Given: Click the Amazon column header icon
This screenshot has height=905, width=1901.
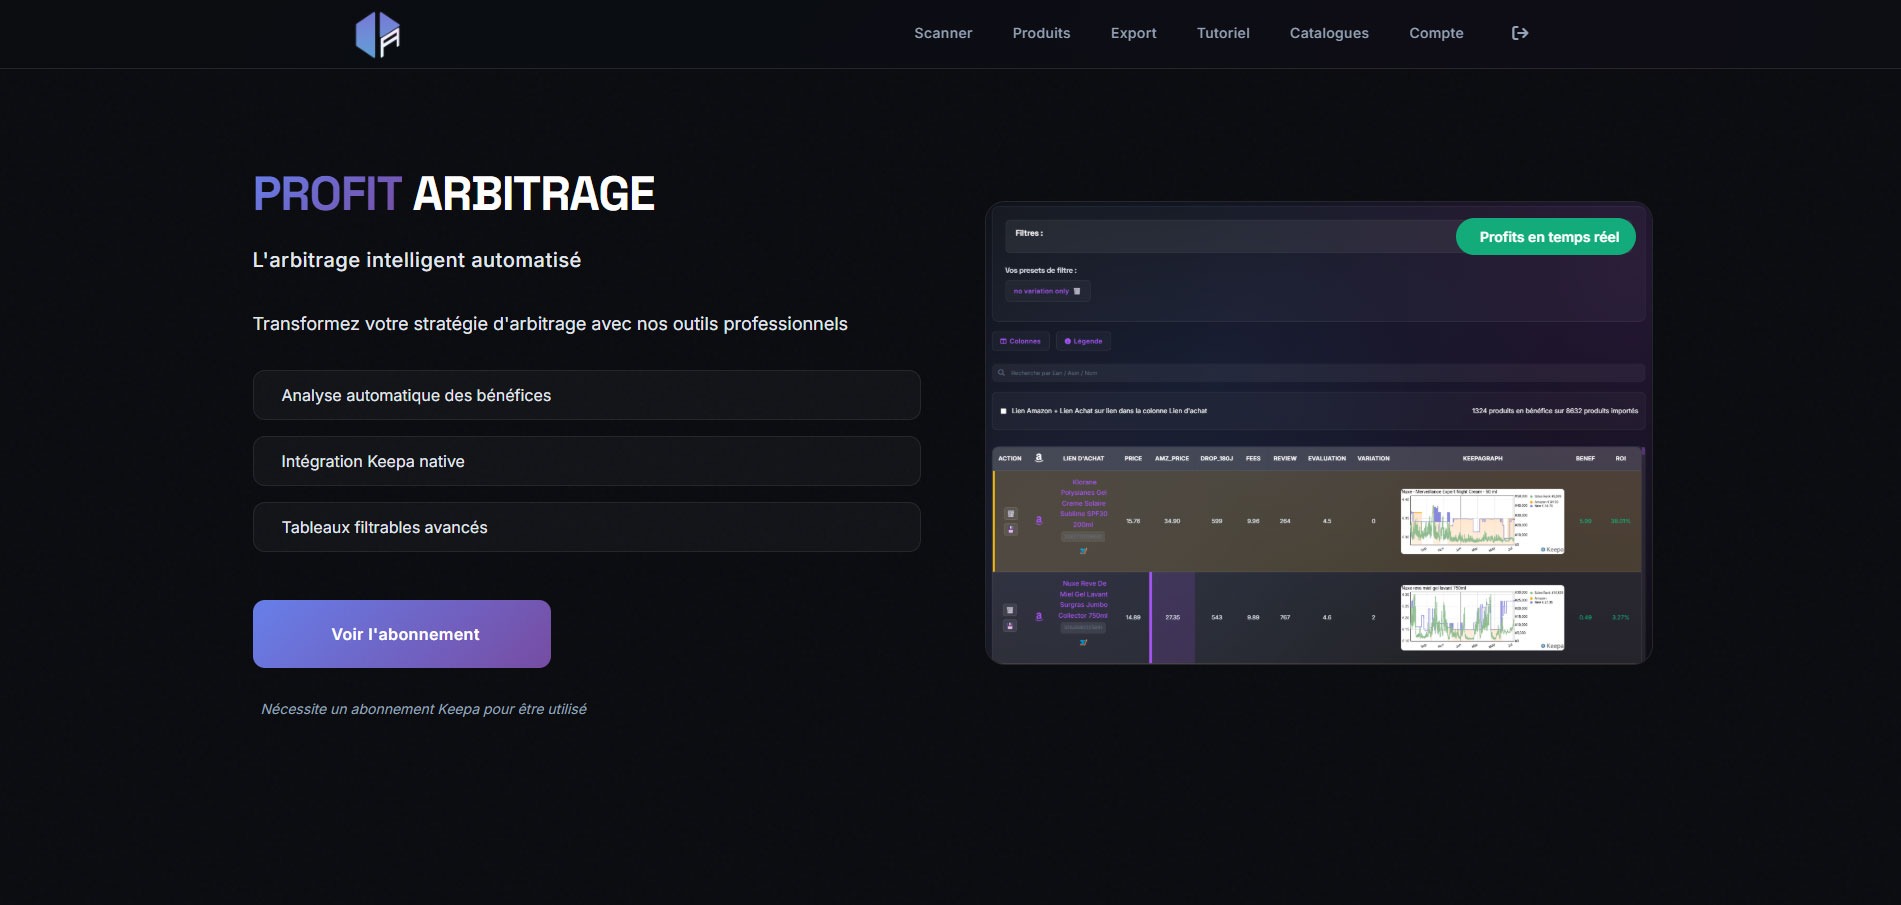Looking at the screenshot, I should pos(1038,458).
